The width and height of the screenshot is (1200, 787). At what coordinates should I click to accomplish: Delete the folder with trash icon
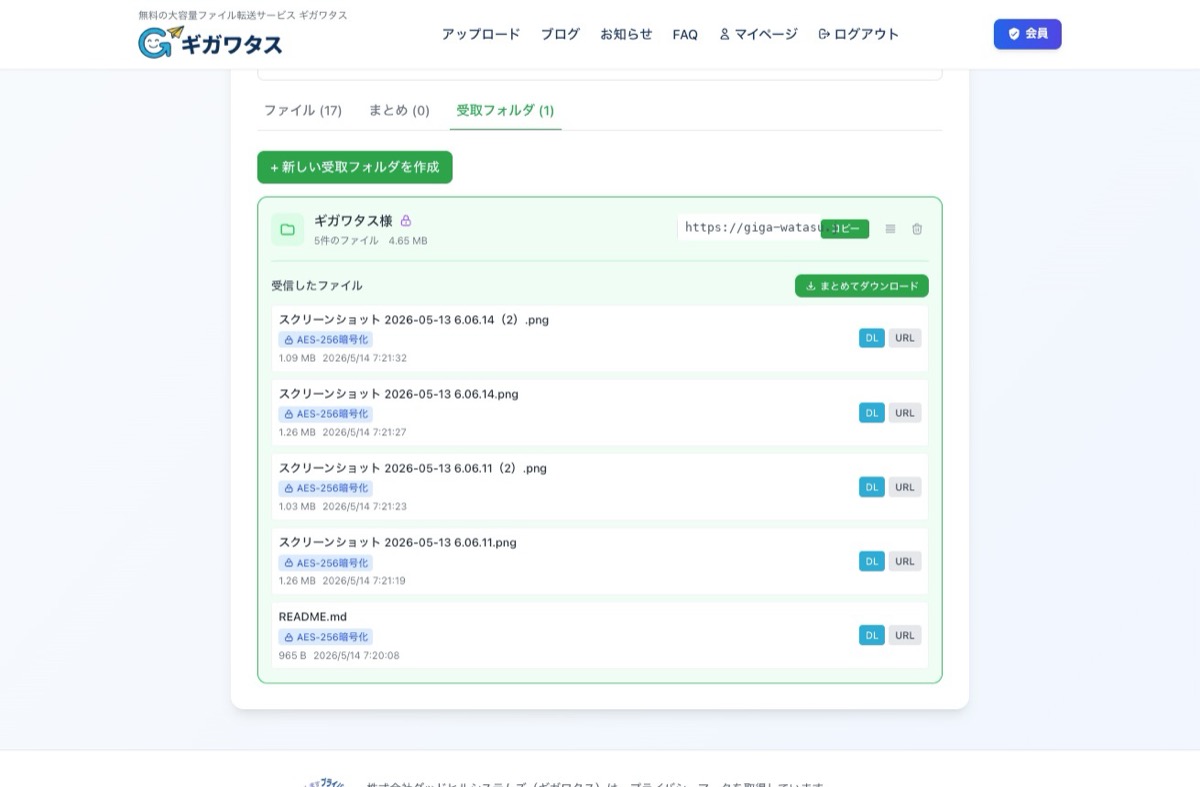[917, 229]
